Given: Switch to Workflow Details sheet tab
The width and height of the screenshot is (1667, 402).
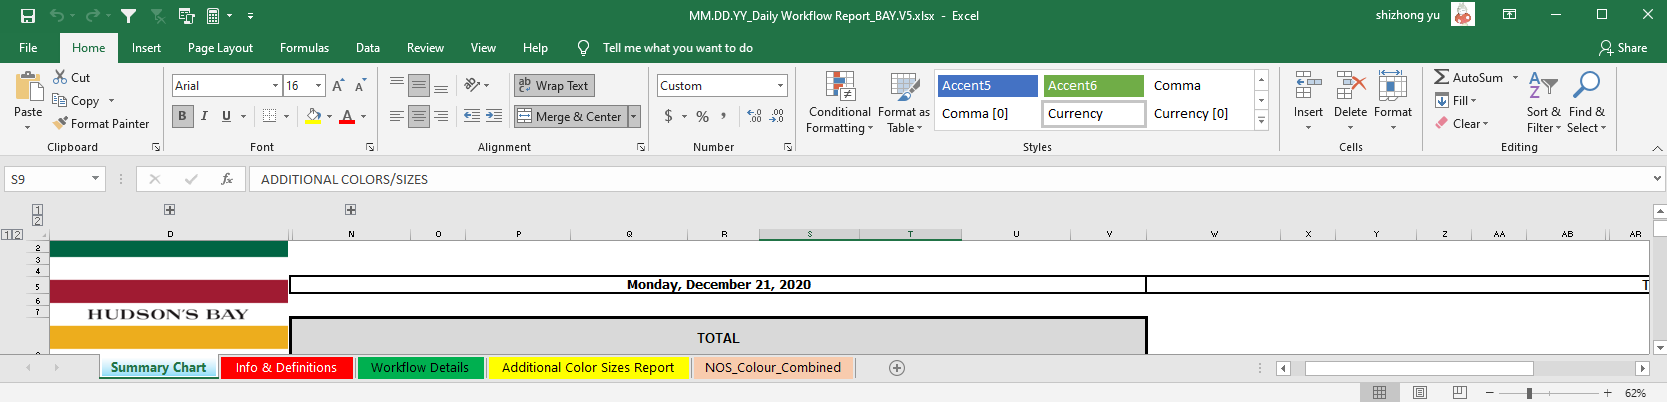Looking at the screenshot, I should pos(420,368).
